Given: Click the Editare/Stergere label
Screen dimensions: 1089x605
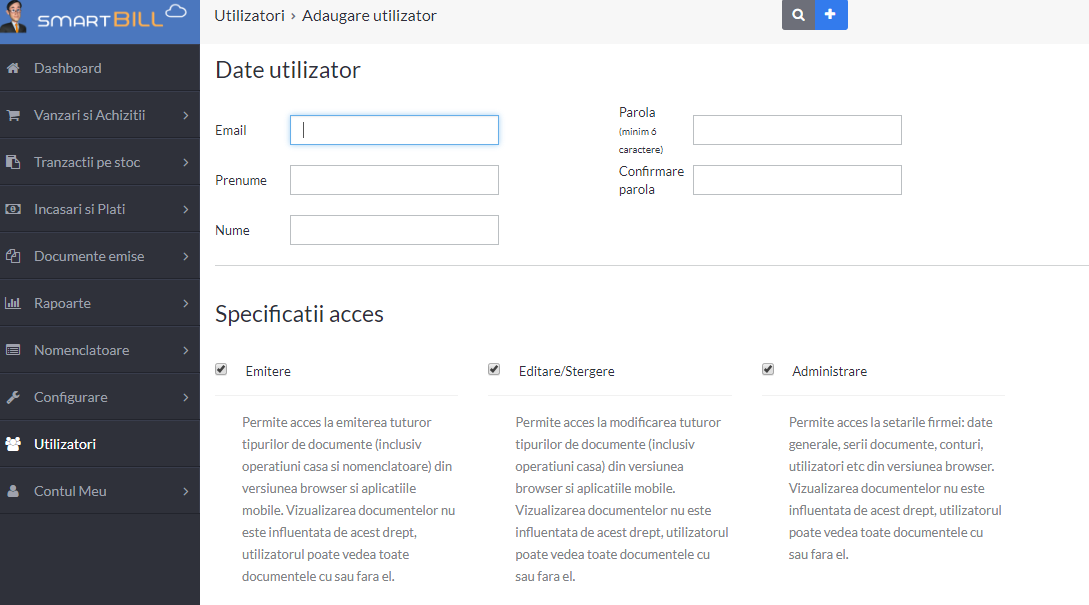Looking at the screenshot, I should (x=567, y=371).
